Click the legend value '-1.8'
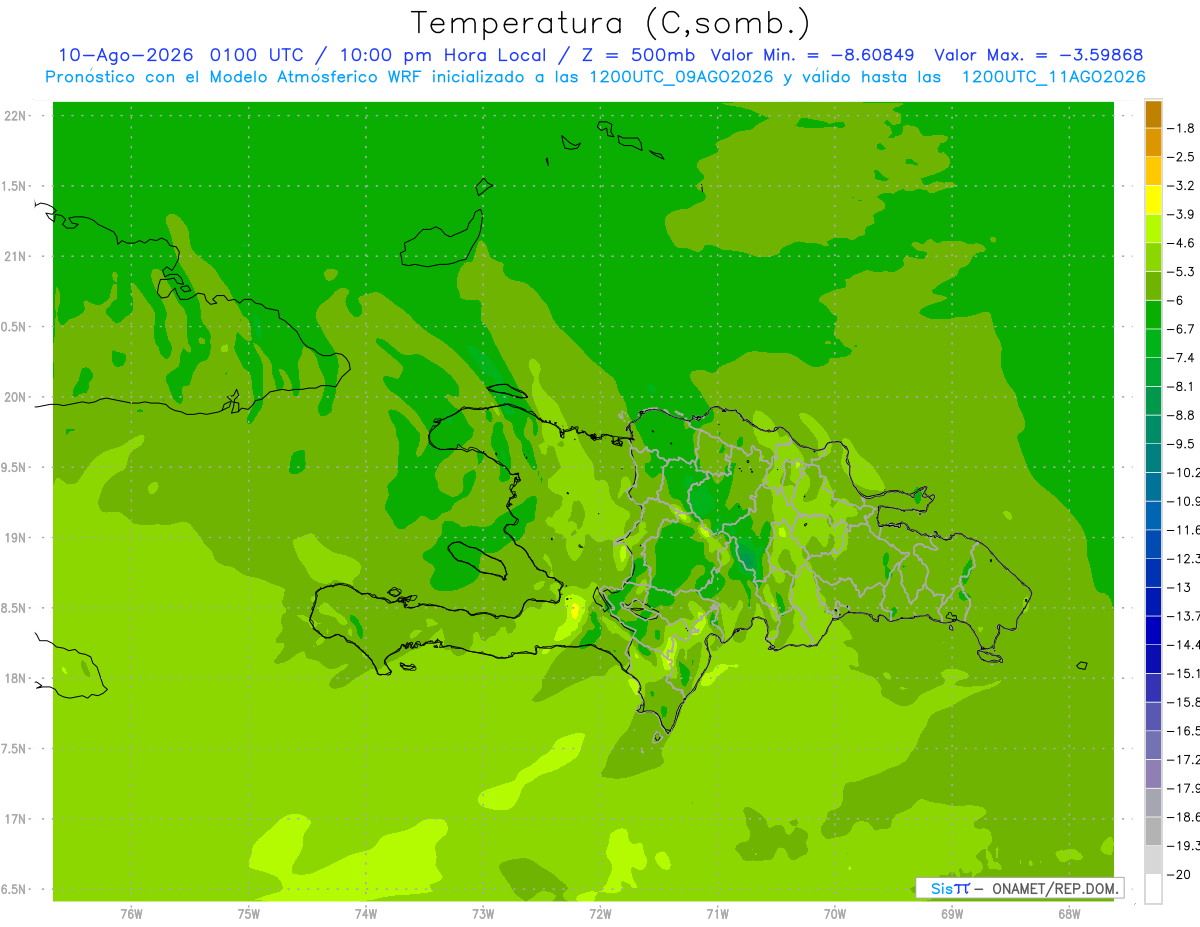1200x927 pixels. (1181, 128)
